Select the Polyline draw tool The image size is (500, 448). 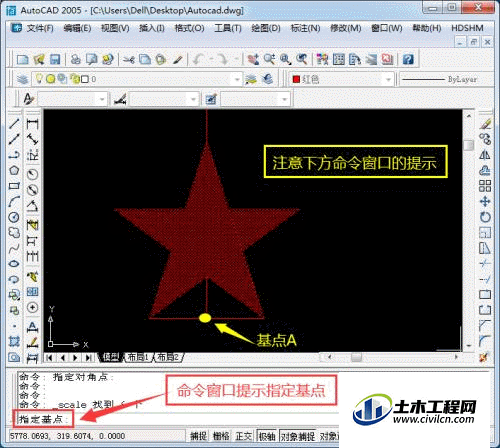tap(14, 154)
